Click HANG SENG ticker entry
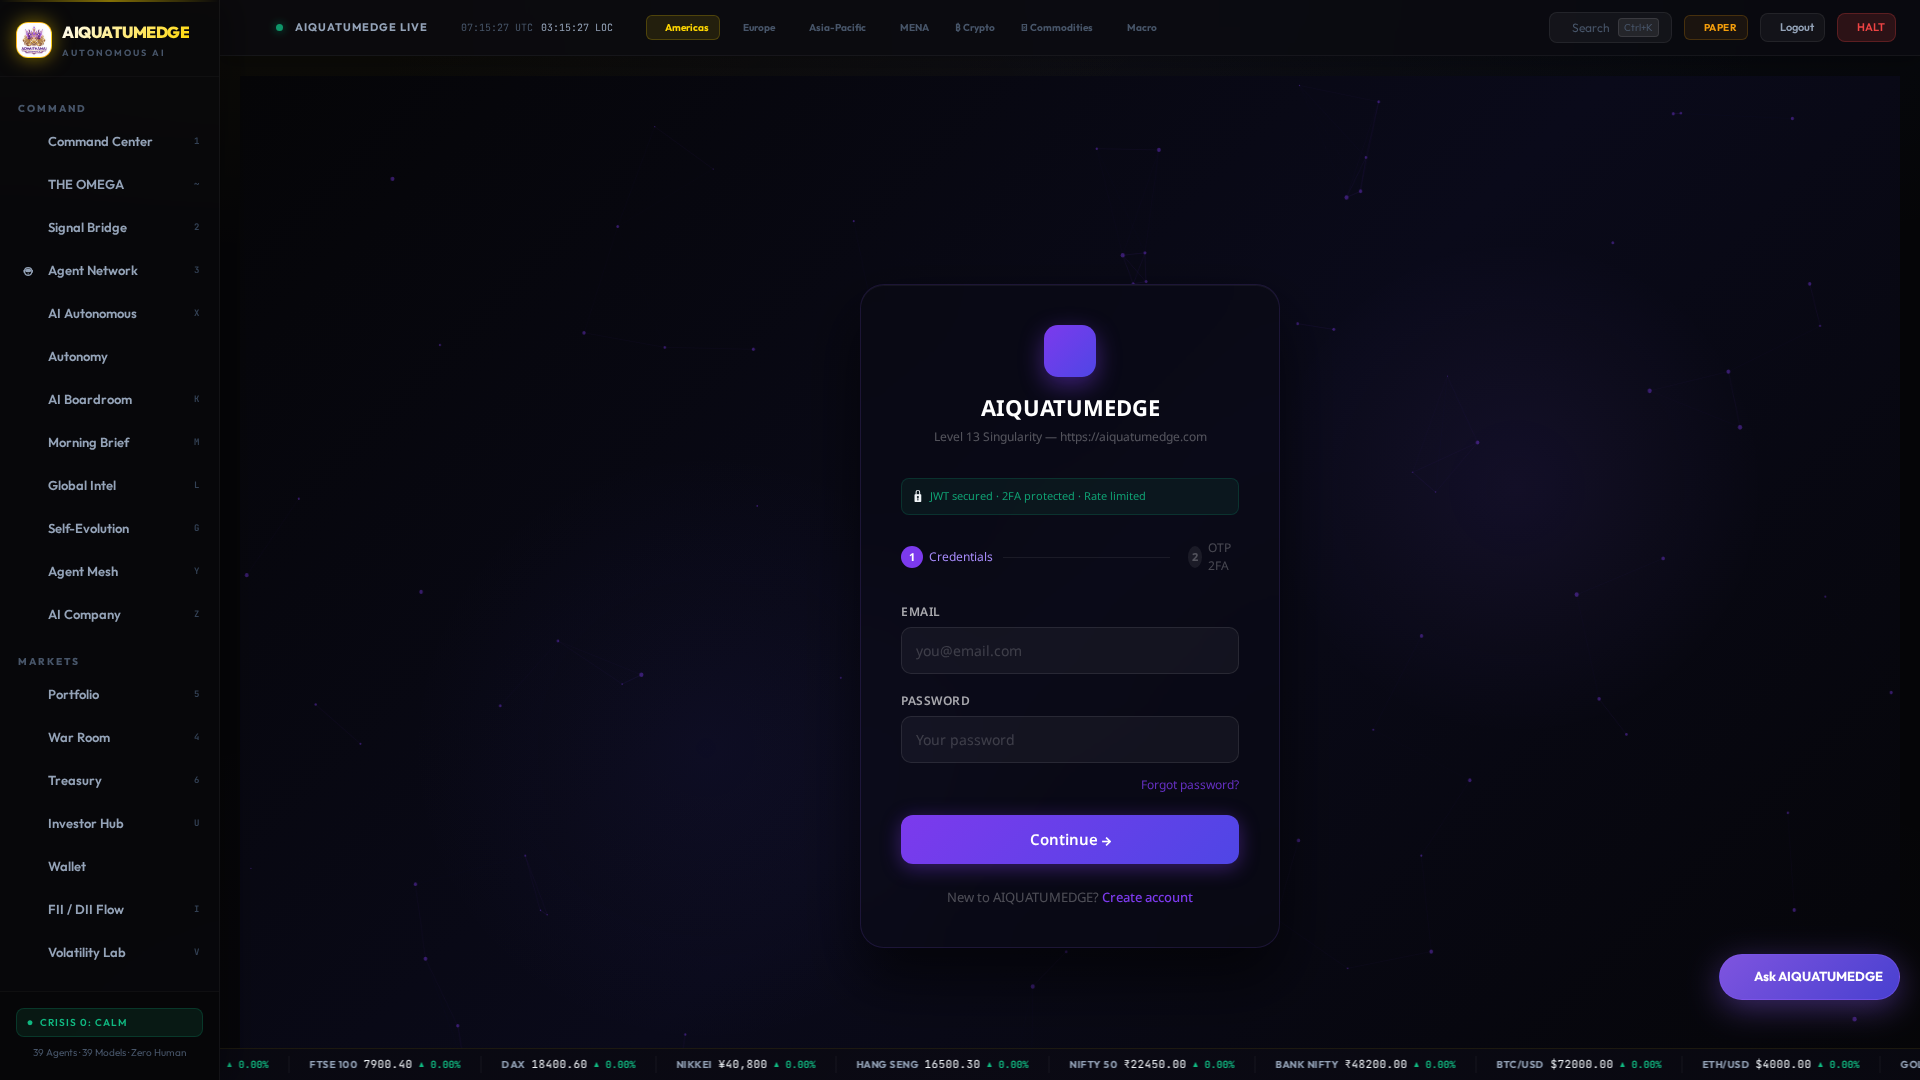This screenshot has height=1080, width=1920. click(942, 1065)
